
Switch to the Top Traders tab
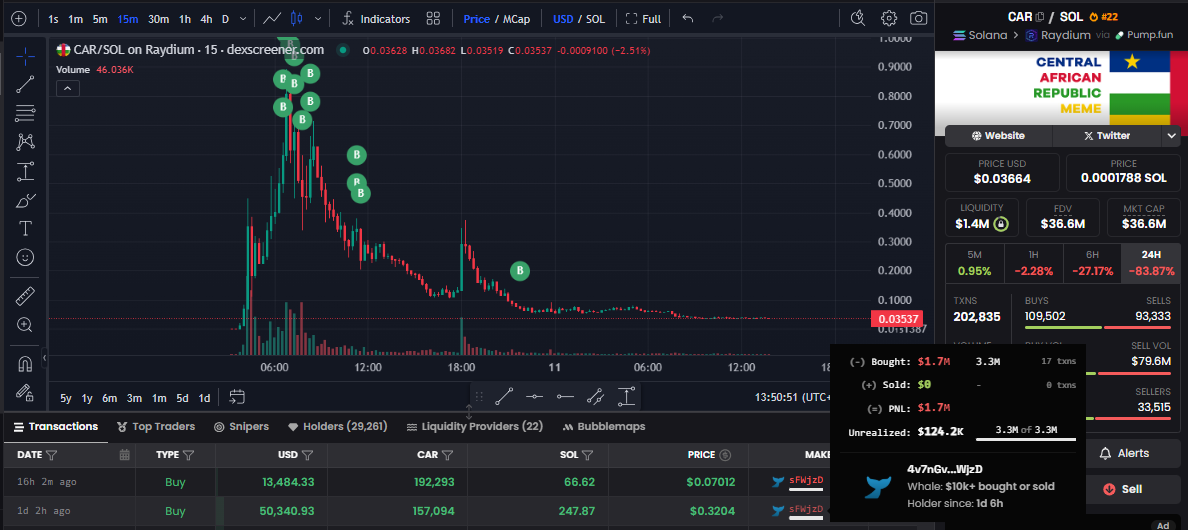(155, 426)
